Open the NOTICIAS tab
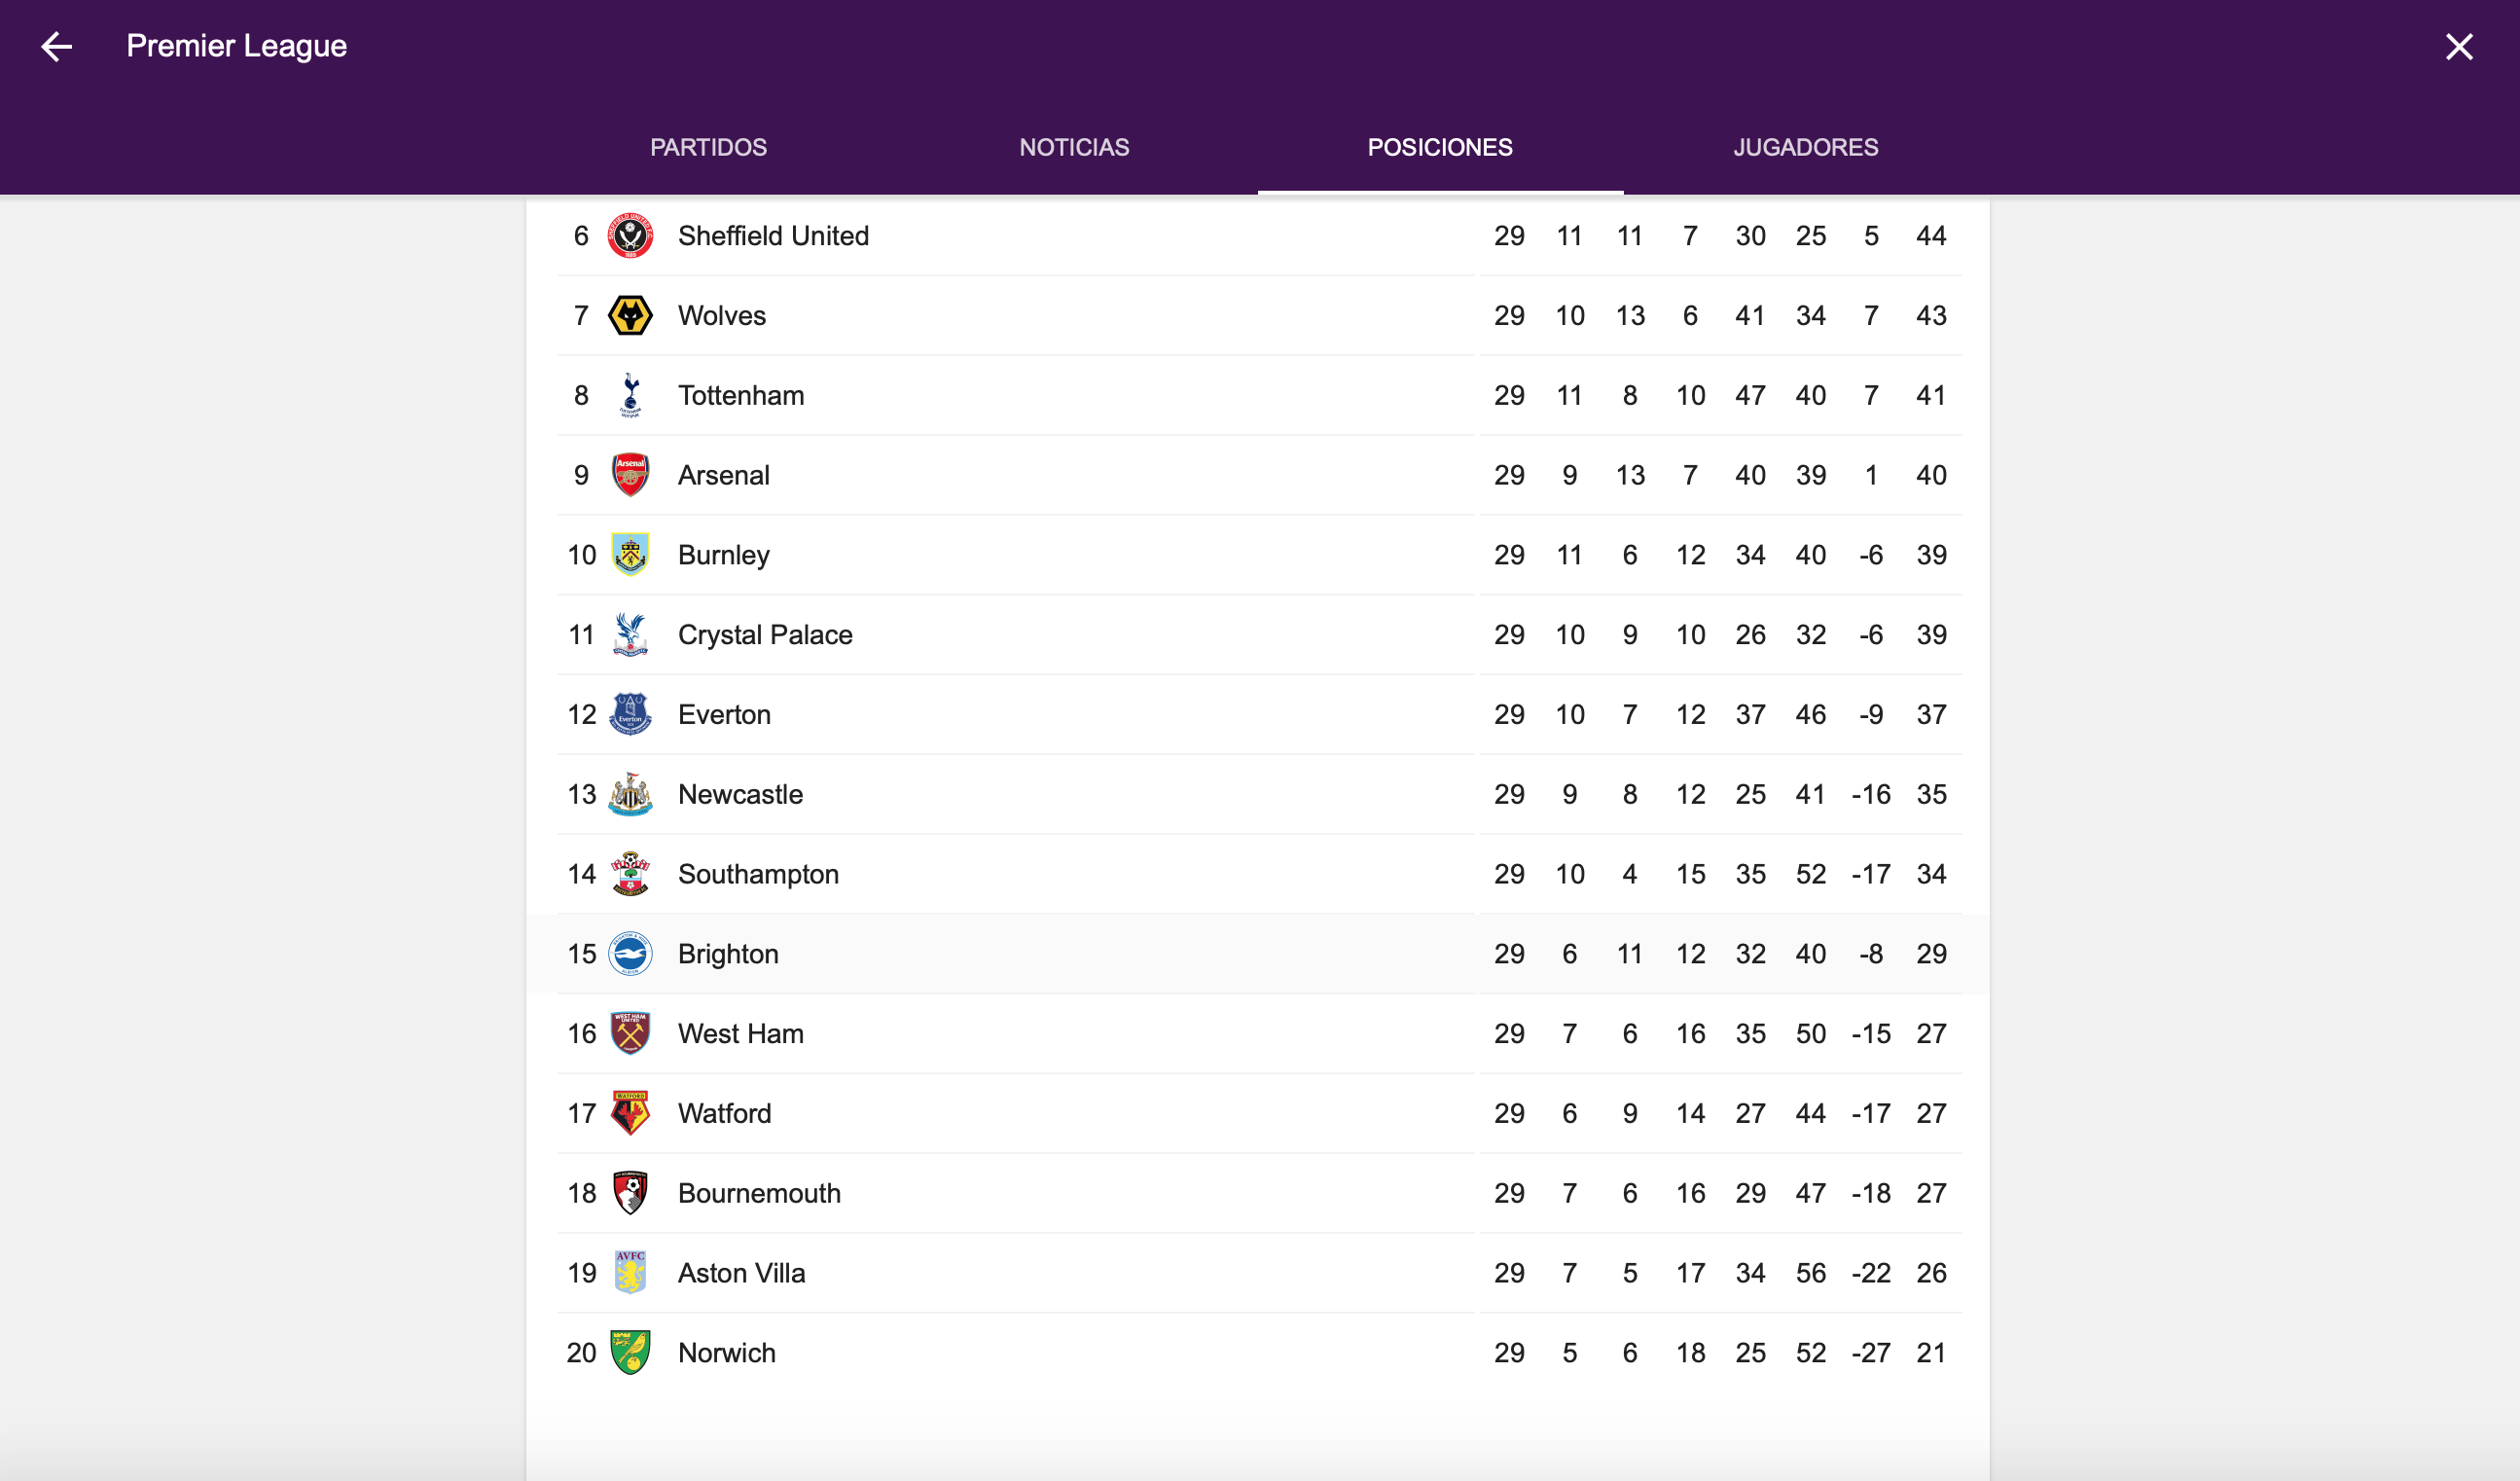2520x1481 pixels. click(1074, 147)
